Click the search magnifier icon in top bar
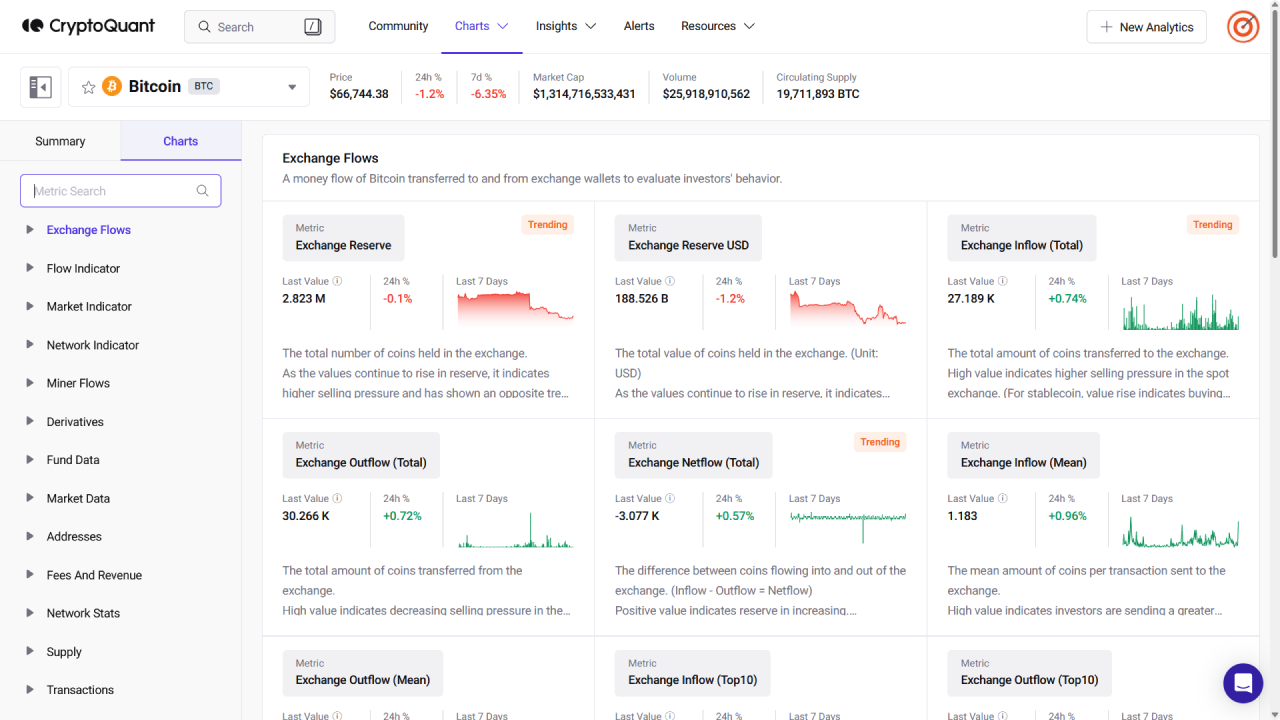 pyautogui.click(x=204, y=27)
